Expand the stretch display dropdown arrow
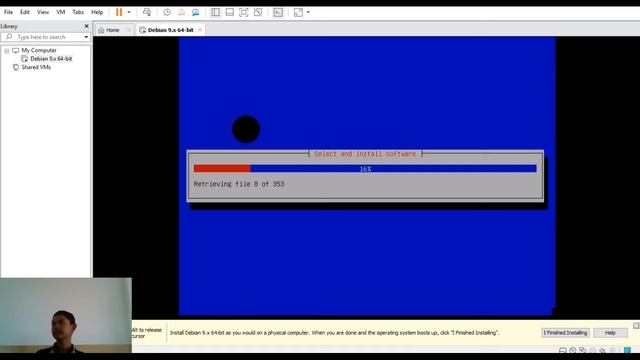Image resolution: width=640 pixels, height=360 pixels. pyautogui.click(x=308, y=12)
